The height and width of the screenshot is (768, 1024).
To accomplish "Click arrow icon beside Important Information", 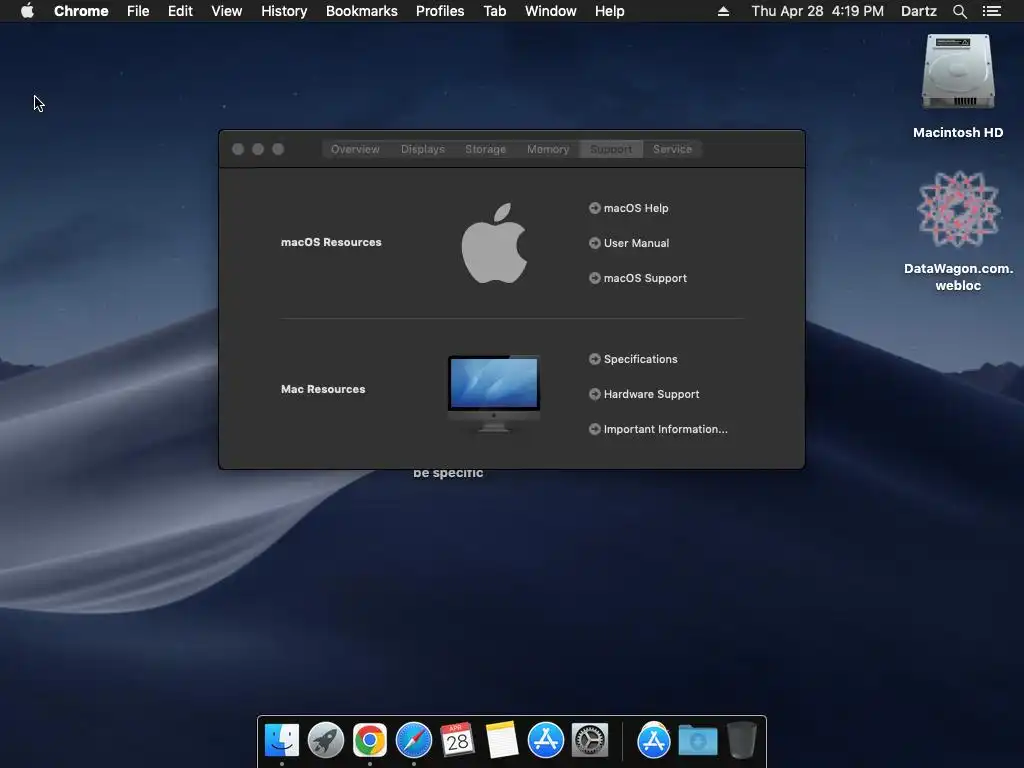I will tap(594, 429).
